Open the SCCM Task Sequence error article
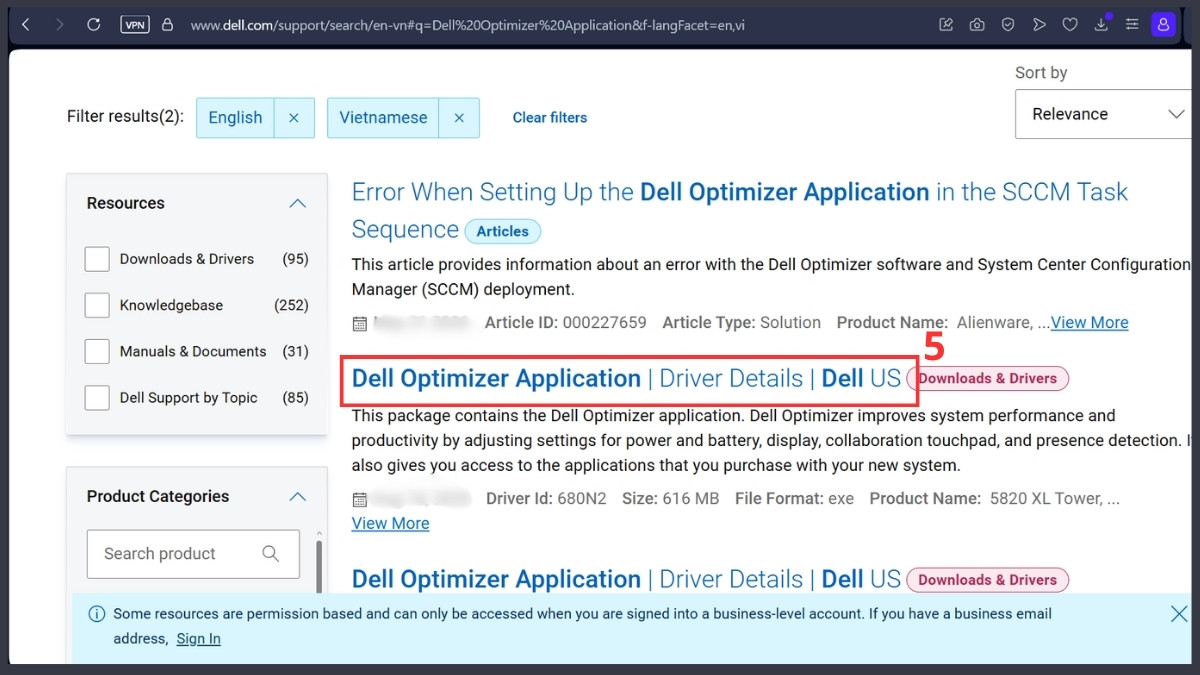 pyautogui.click(x=740, y=210)
